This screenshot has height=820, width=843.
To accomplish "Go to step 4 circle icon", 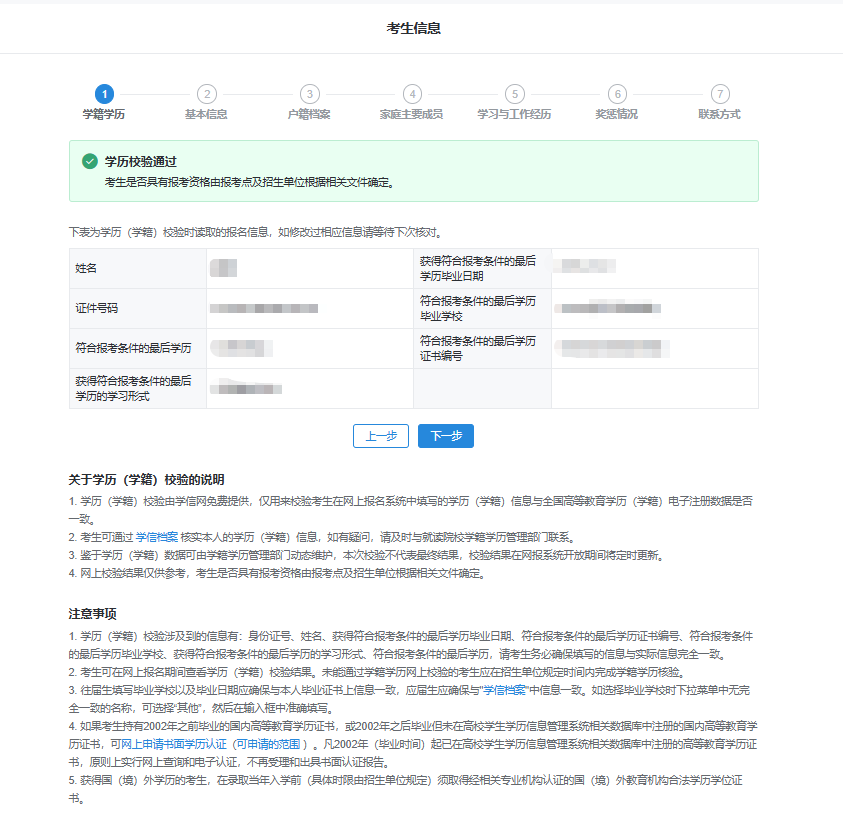I will (412, 94).
